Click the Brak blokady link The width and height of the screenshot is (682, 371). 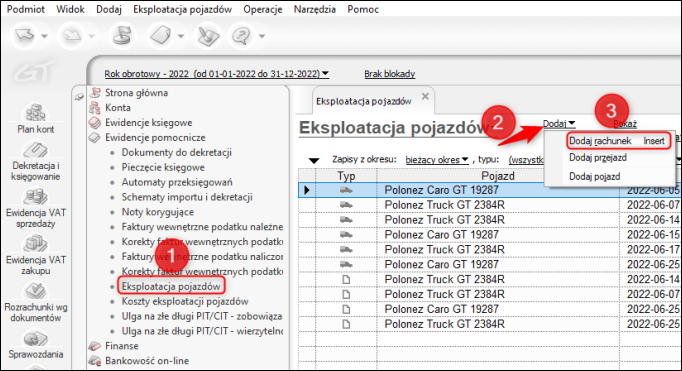390,74
